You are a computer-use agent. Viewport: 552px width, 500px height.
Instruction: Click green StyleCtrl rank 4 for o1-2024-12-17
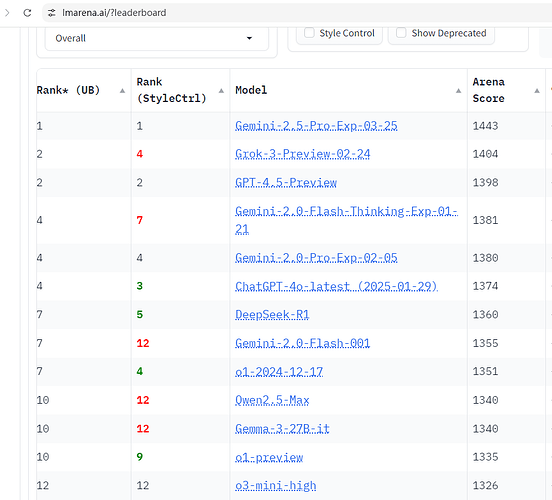pyautogui.click(x=140, y=371)
